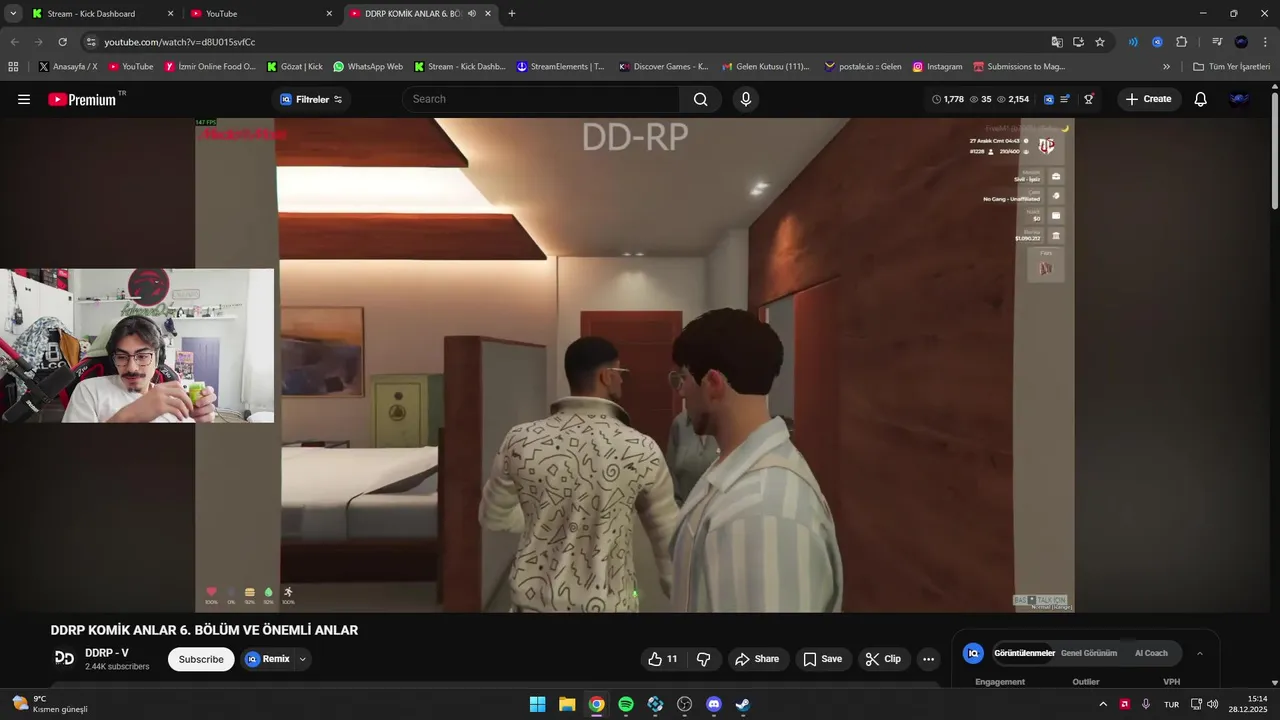
Task: Open more actions three-dot menu
Action: point(928,659)
